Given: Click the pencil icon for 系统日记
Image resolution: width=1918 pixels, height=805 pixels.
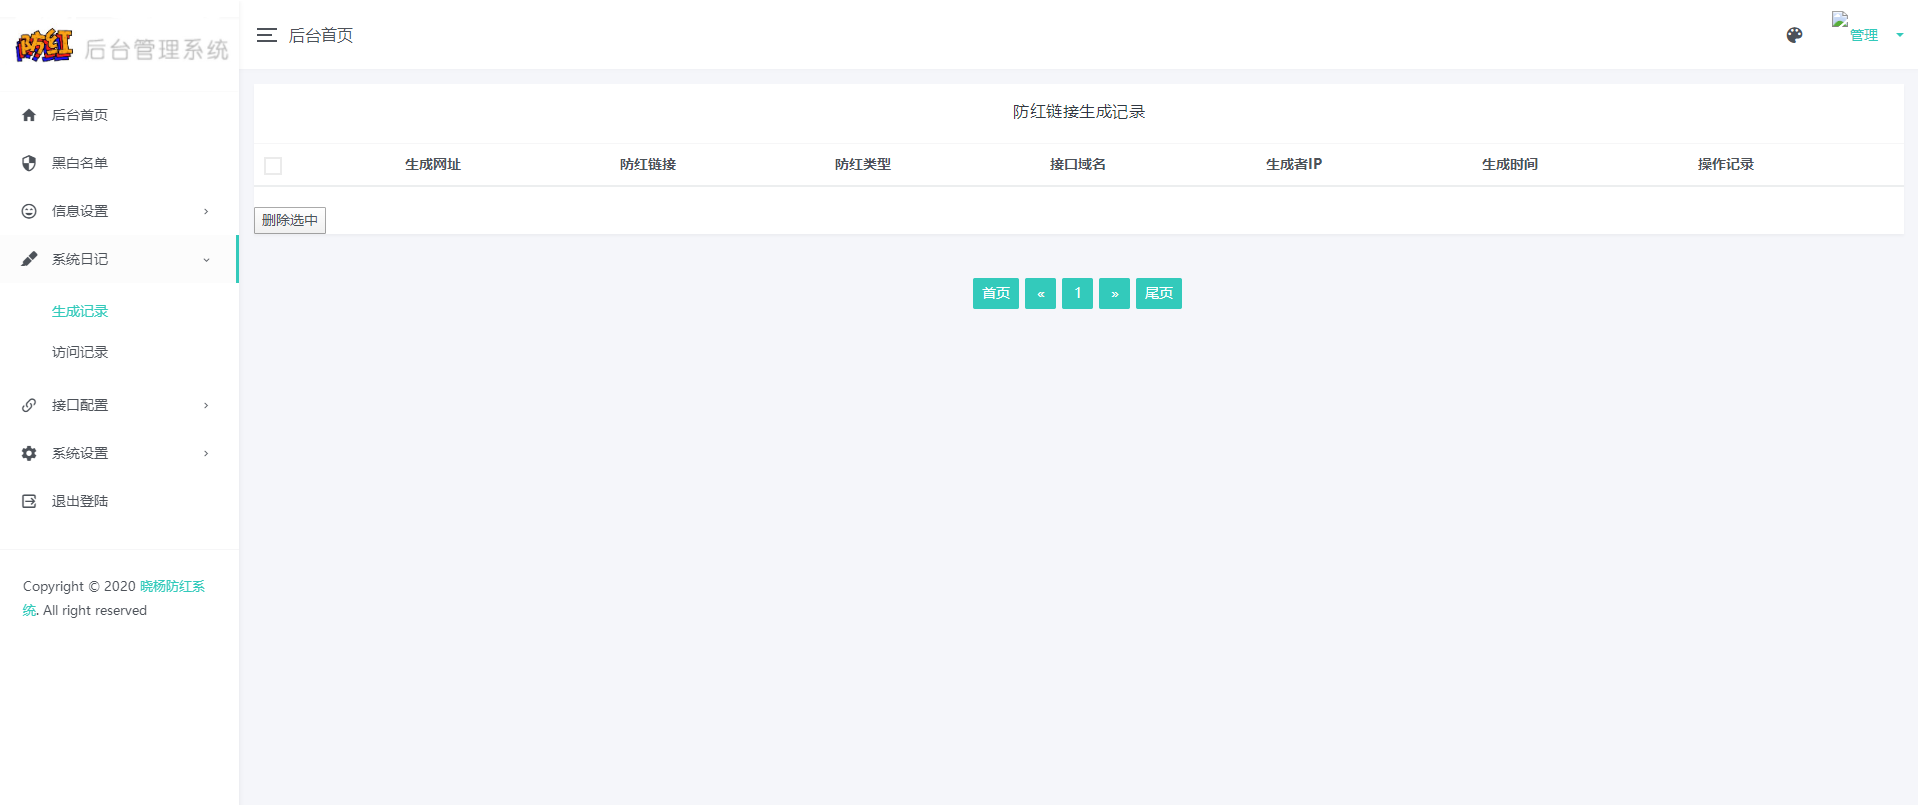Looking at the screenshot, I should [29, 259].
